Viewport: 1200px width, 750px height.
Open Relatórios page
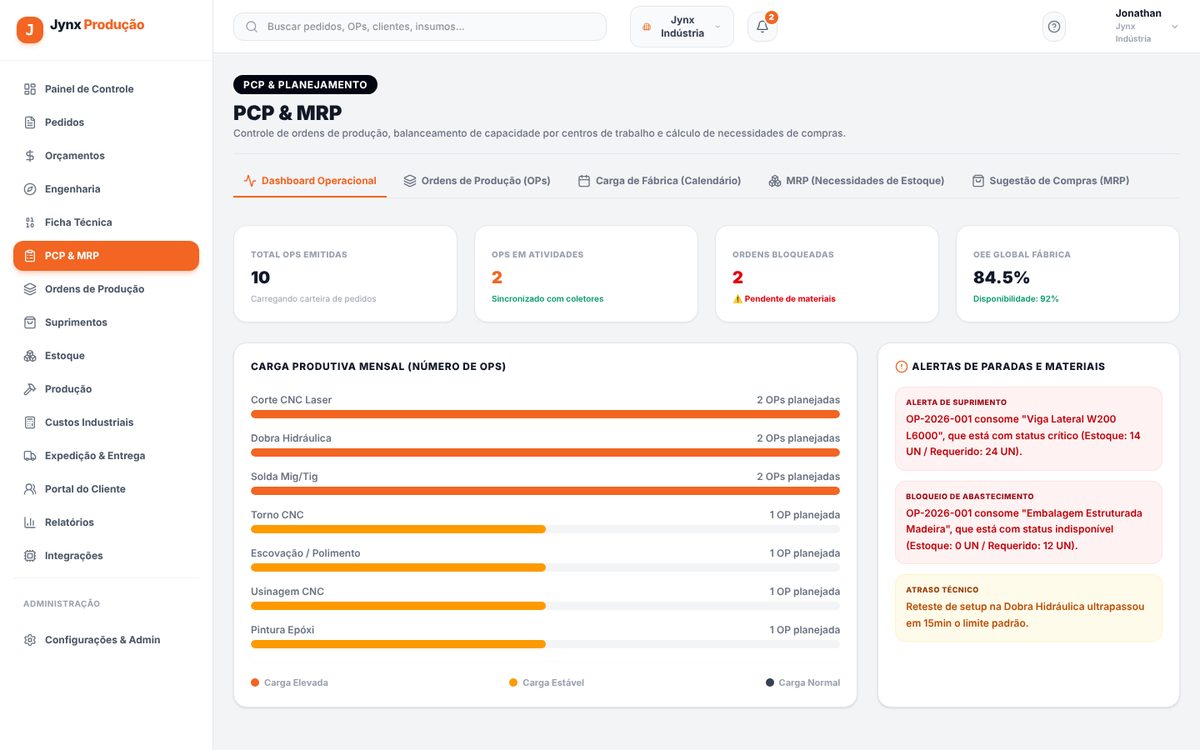coord(106,522)
